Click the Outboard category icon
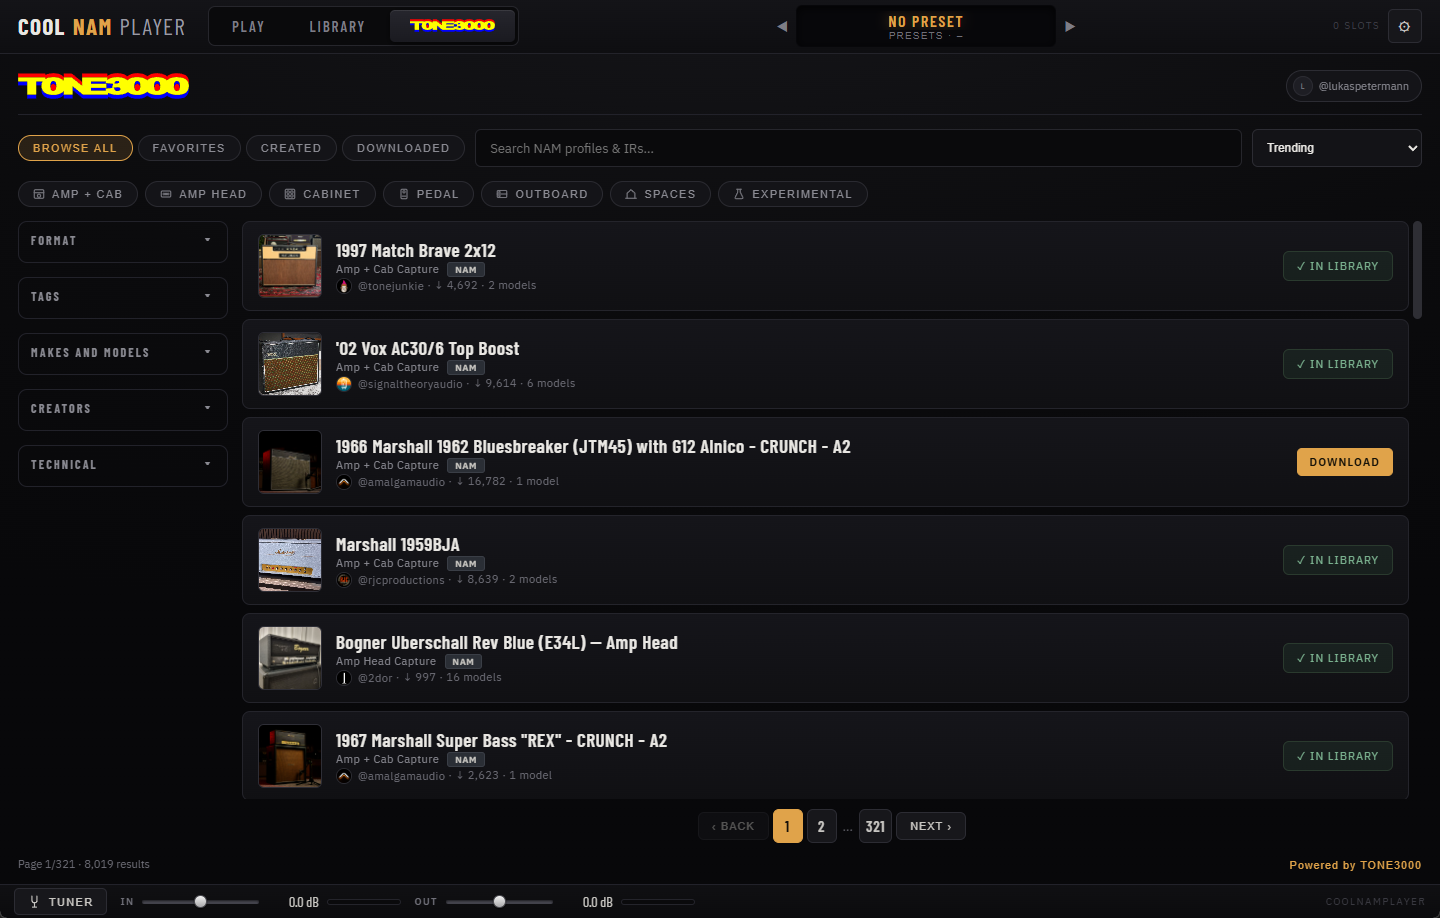The height and width of the screenshot is (918, 1440). coord(502,194)
